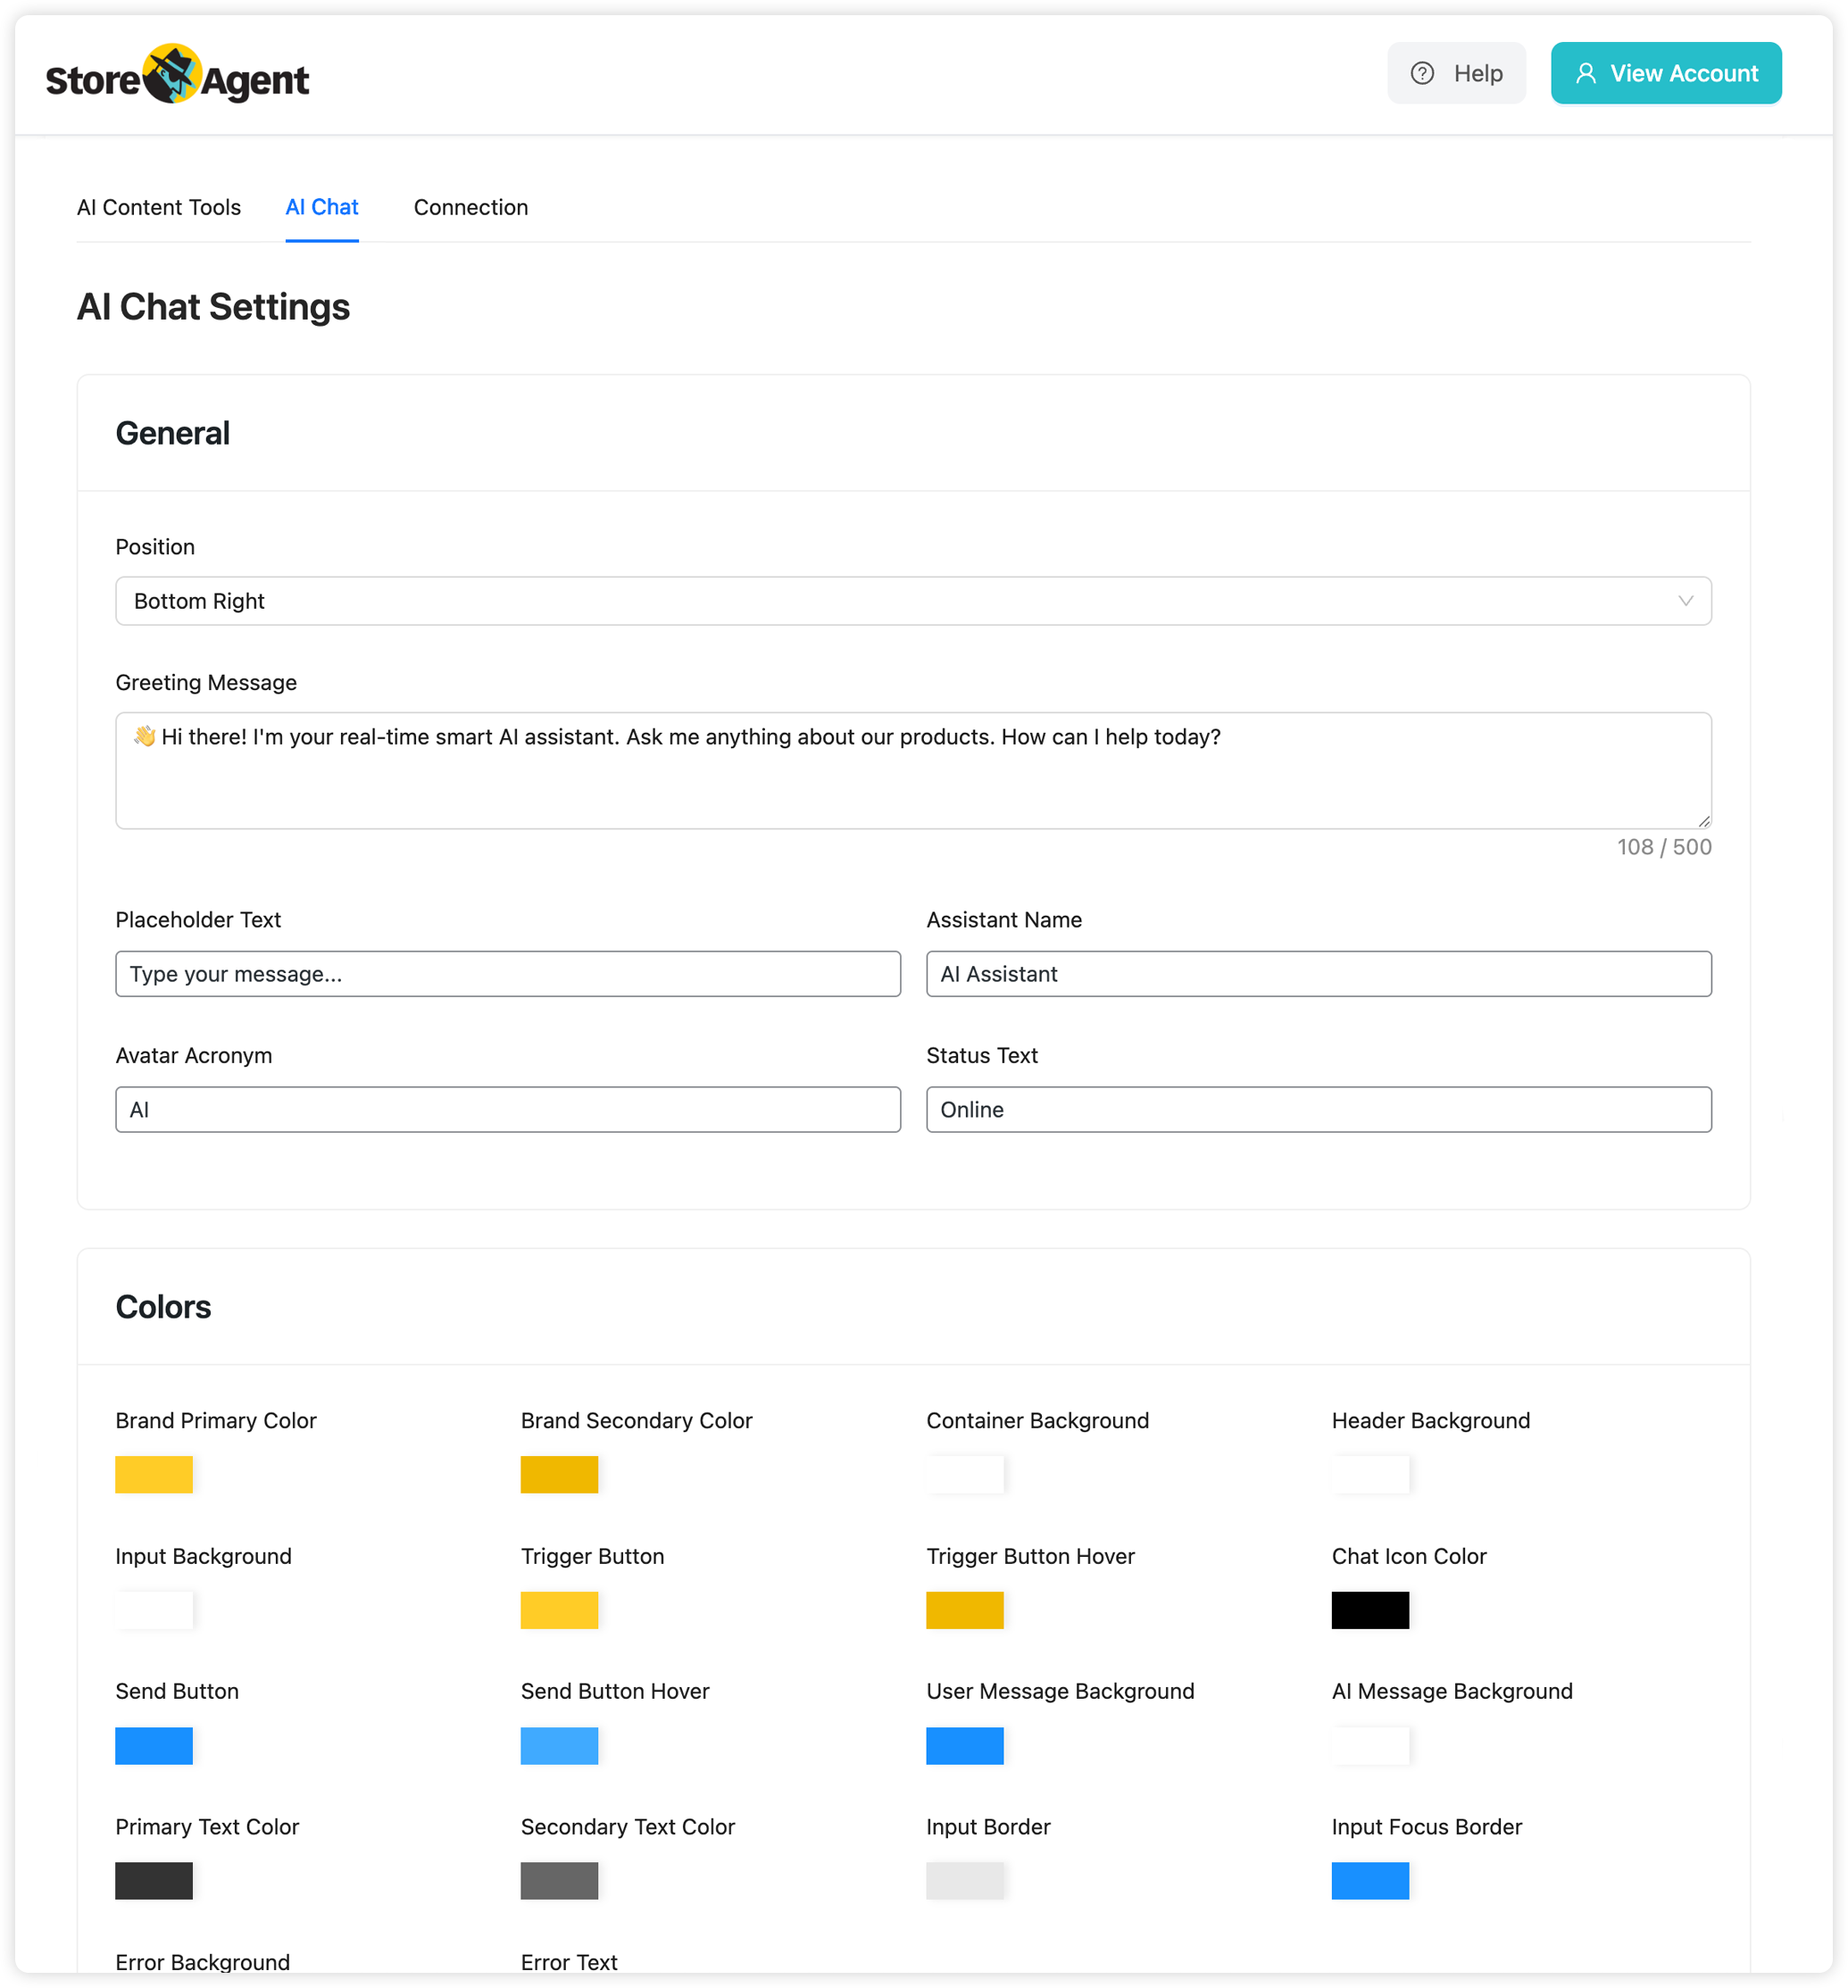Viewport: 1848px width, 1988px height.
Task: Open the Connection tab
Action: [x=471, y=207]
